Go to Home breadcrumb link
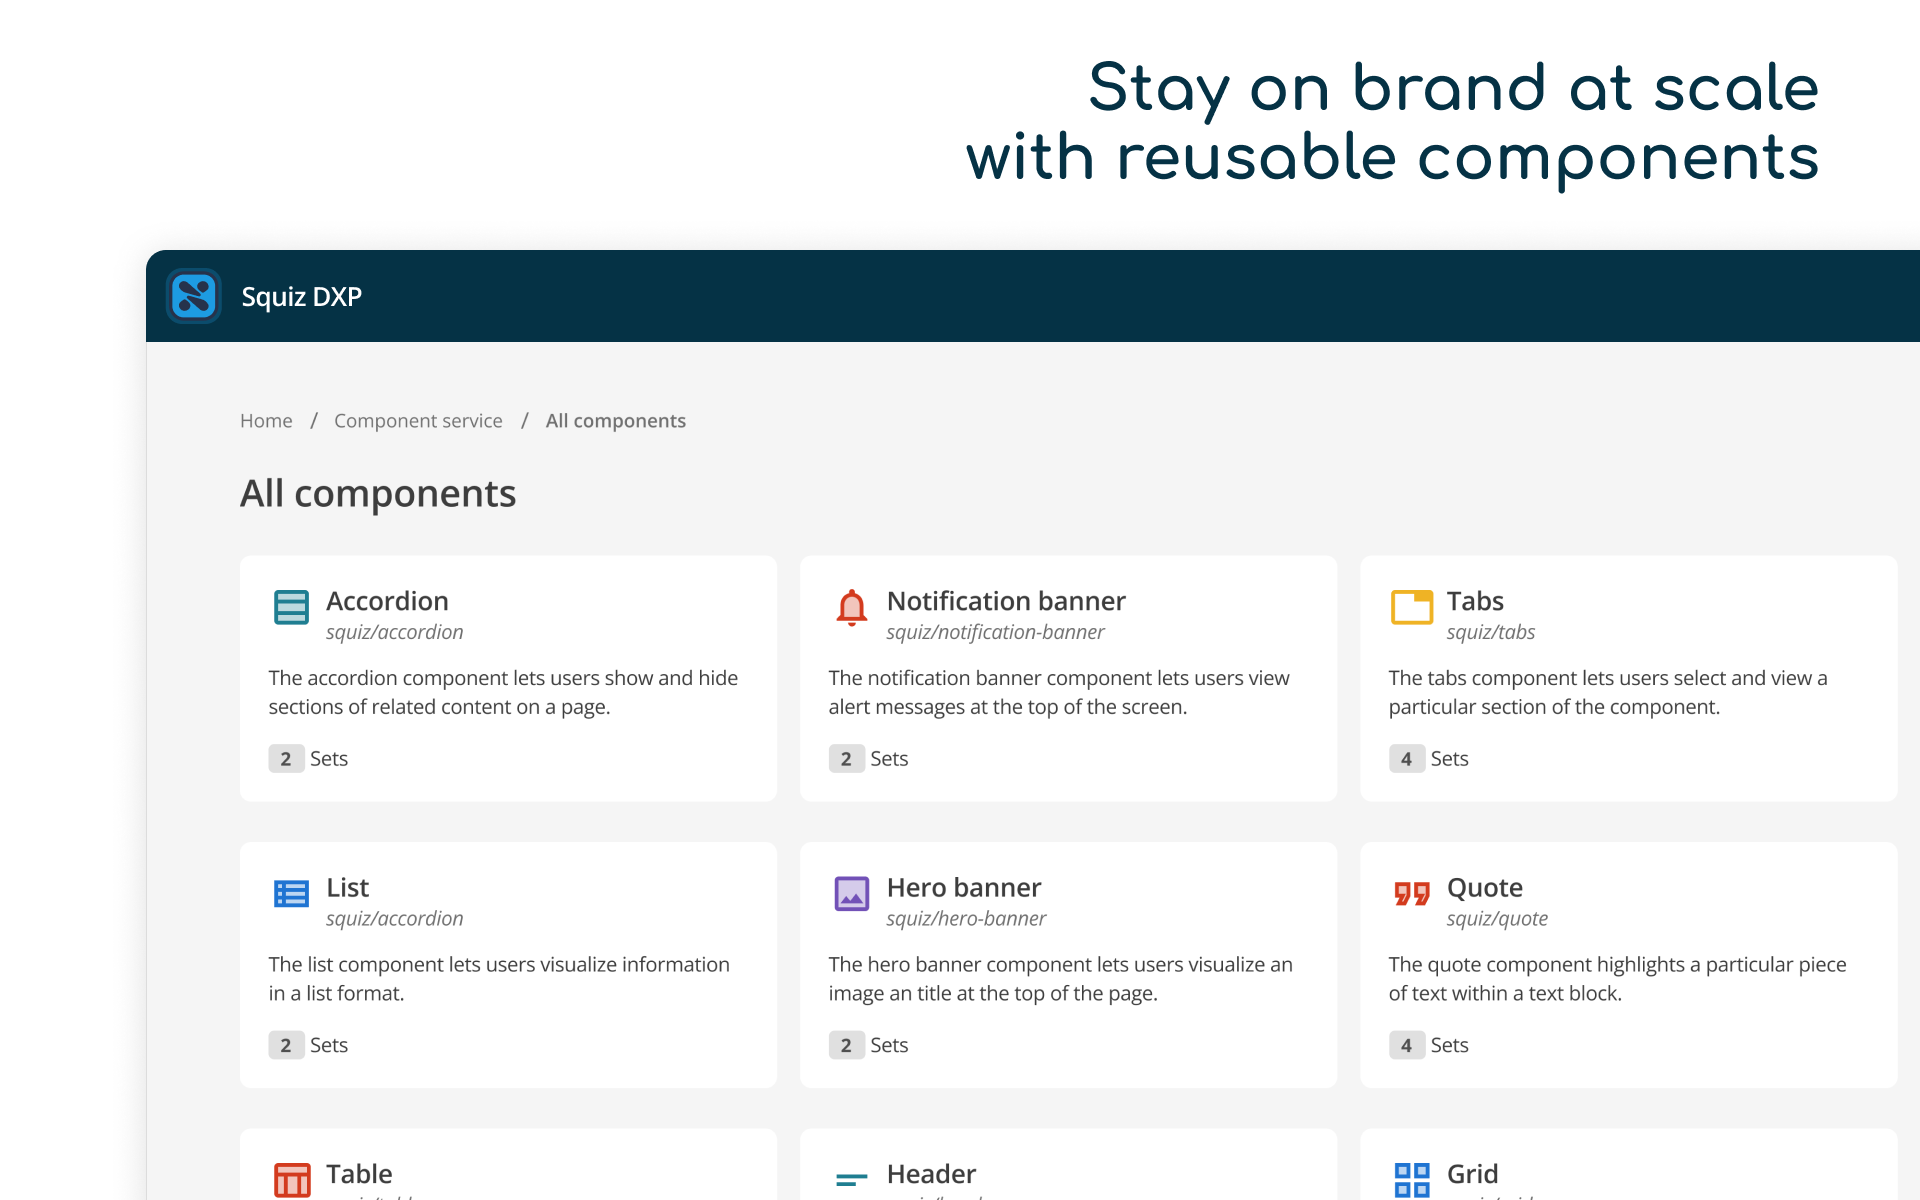Screen dimensions: 1920x1200 [x=266, y=421]
